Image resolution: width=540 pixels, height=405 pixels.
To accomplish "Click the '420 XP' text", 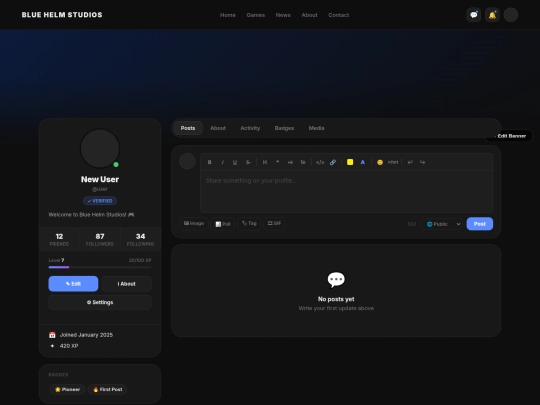I will coord(69,346).
